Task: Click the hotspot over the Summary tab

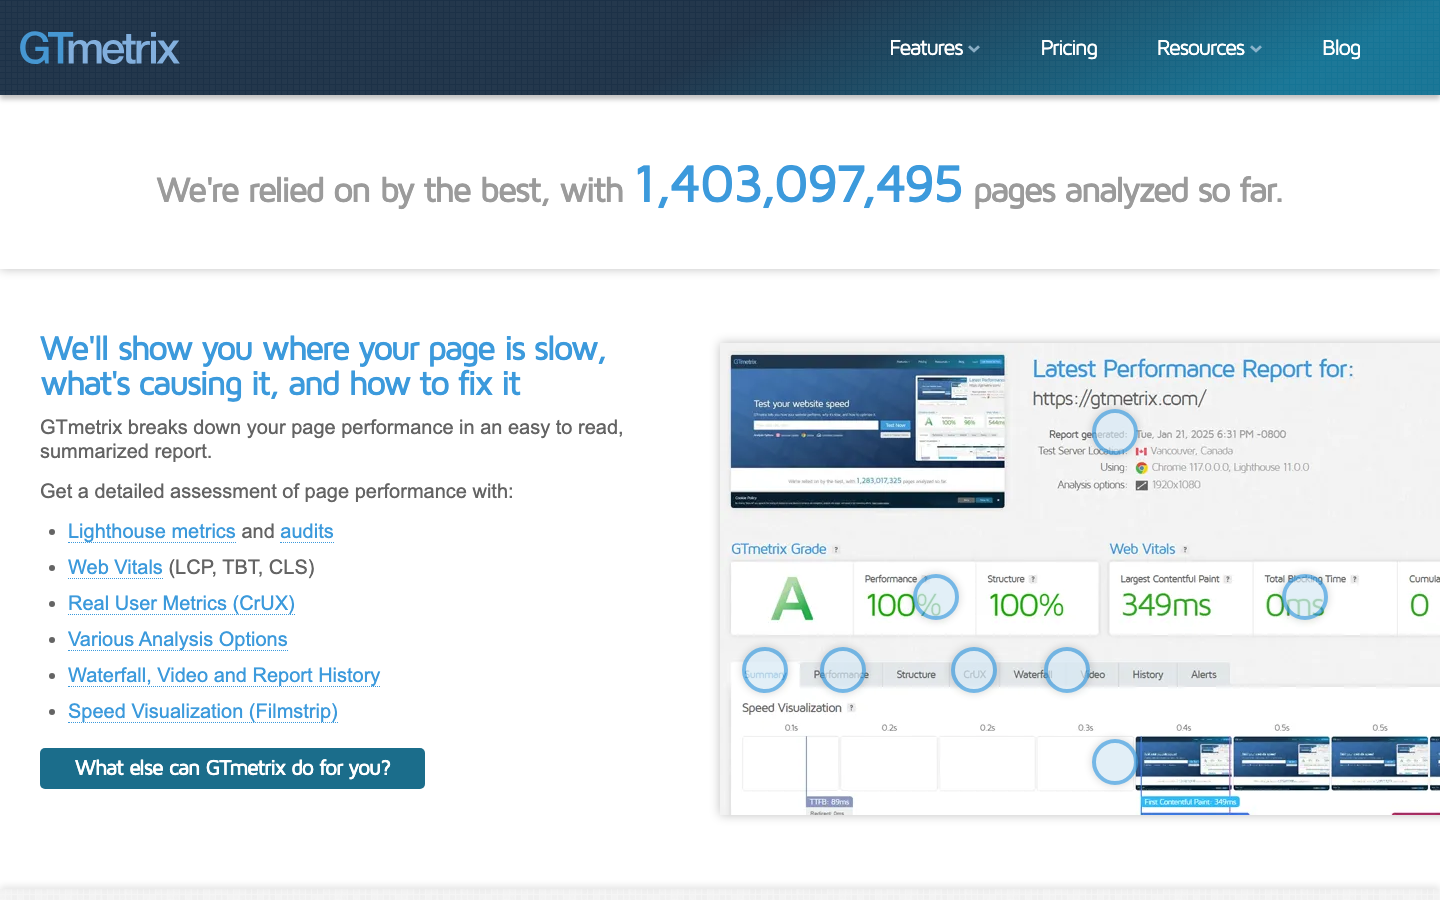Action: point(765,671)
